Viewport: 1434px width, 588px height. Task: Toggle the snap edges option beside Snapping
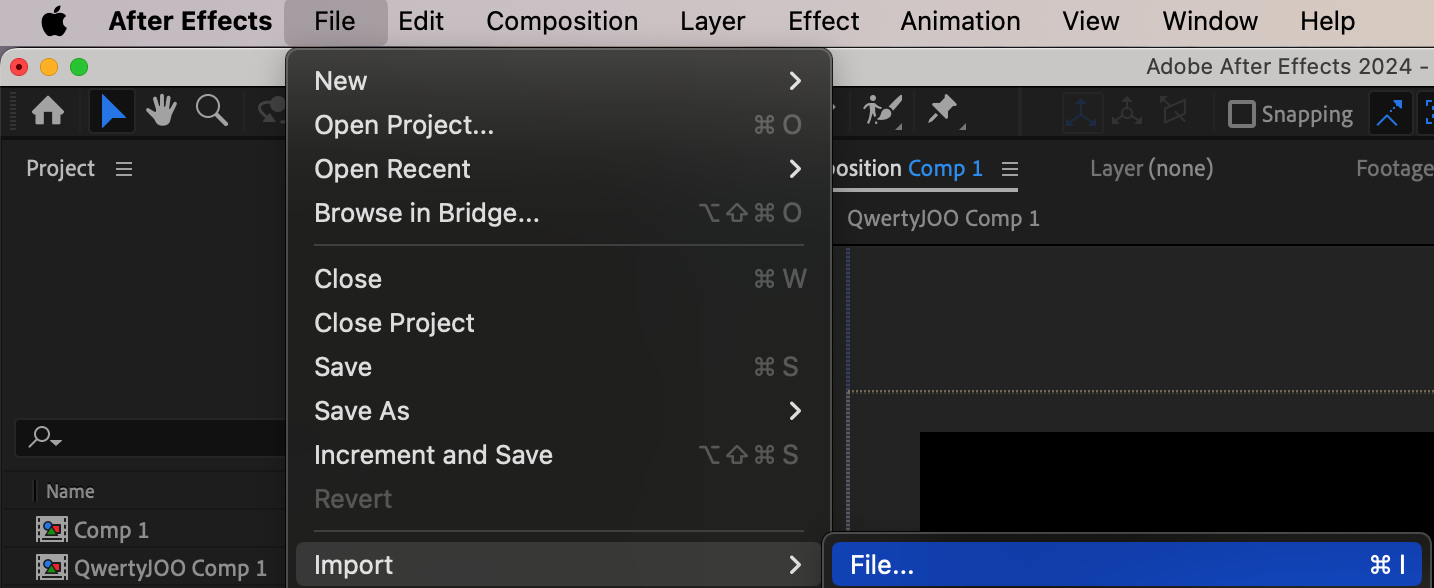point(1389,114)
